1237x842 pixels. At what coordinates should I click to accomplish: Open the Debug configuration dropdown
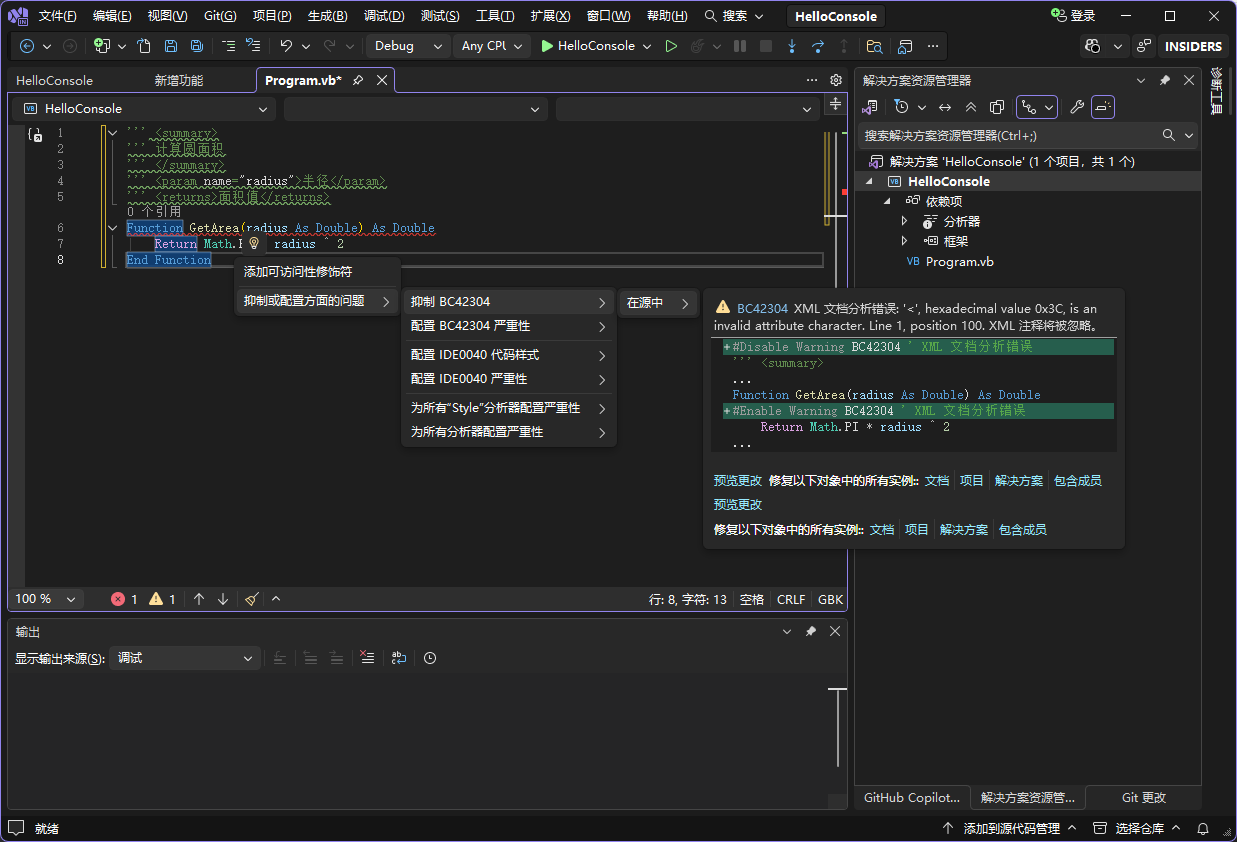click(x=408, y=46)
